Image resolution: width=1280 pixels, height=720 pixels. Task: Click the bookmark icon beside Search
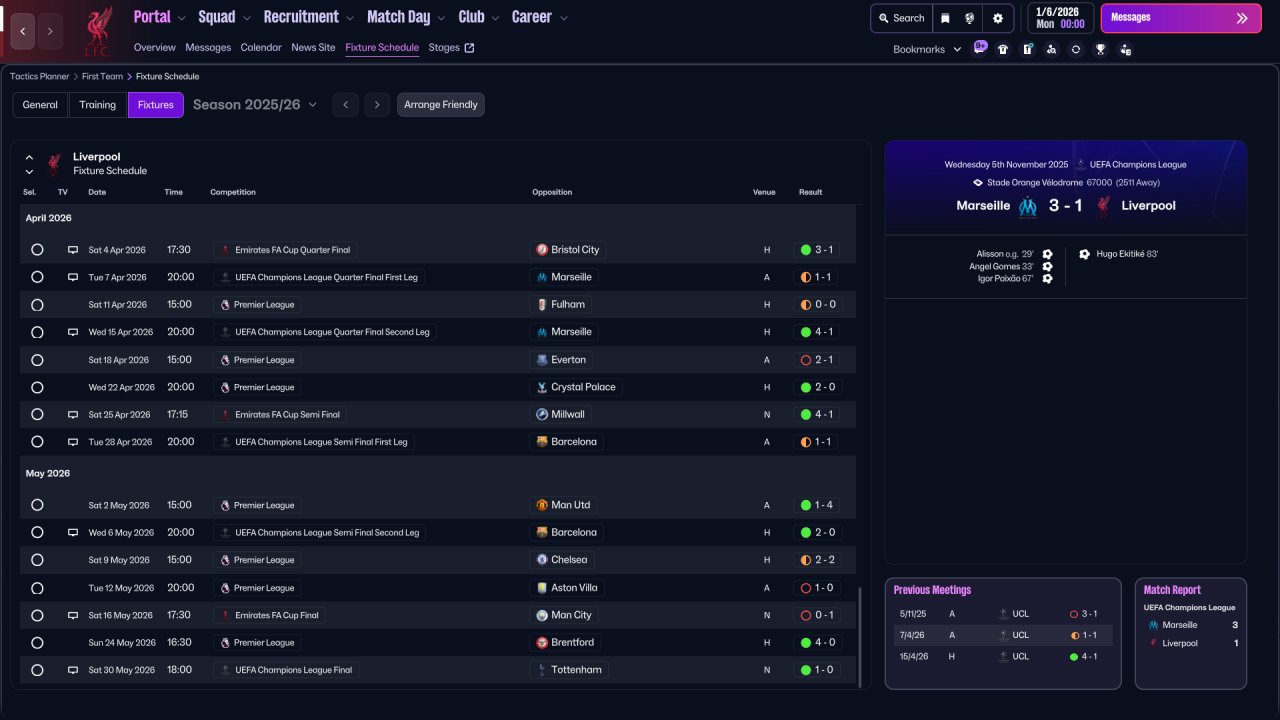(945, 18)
